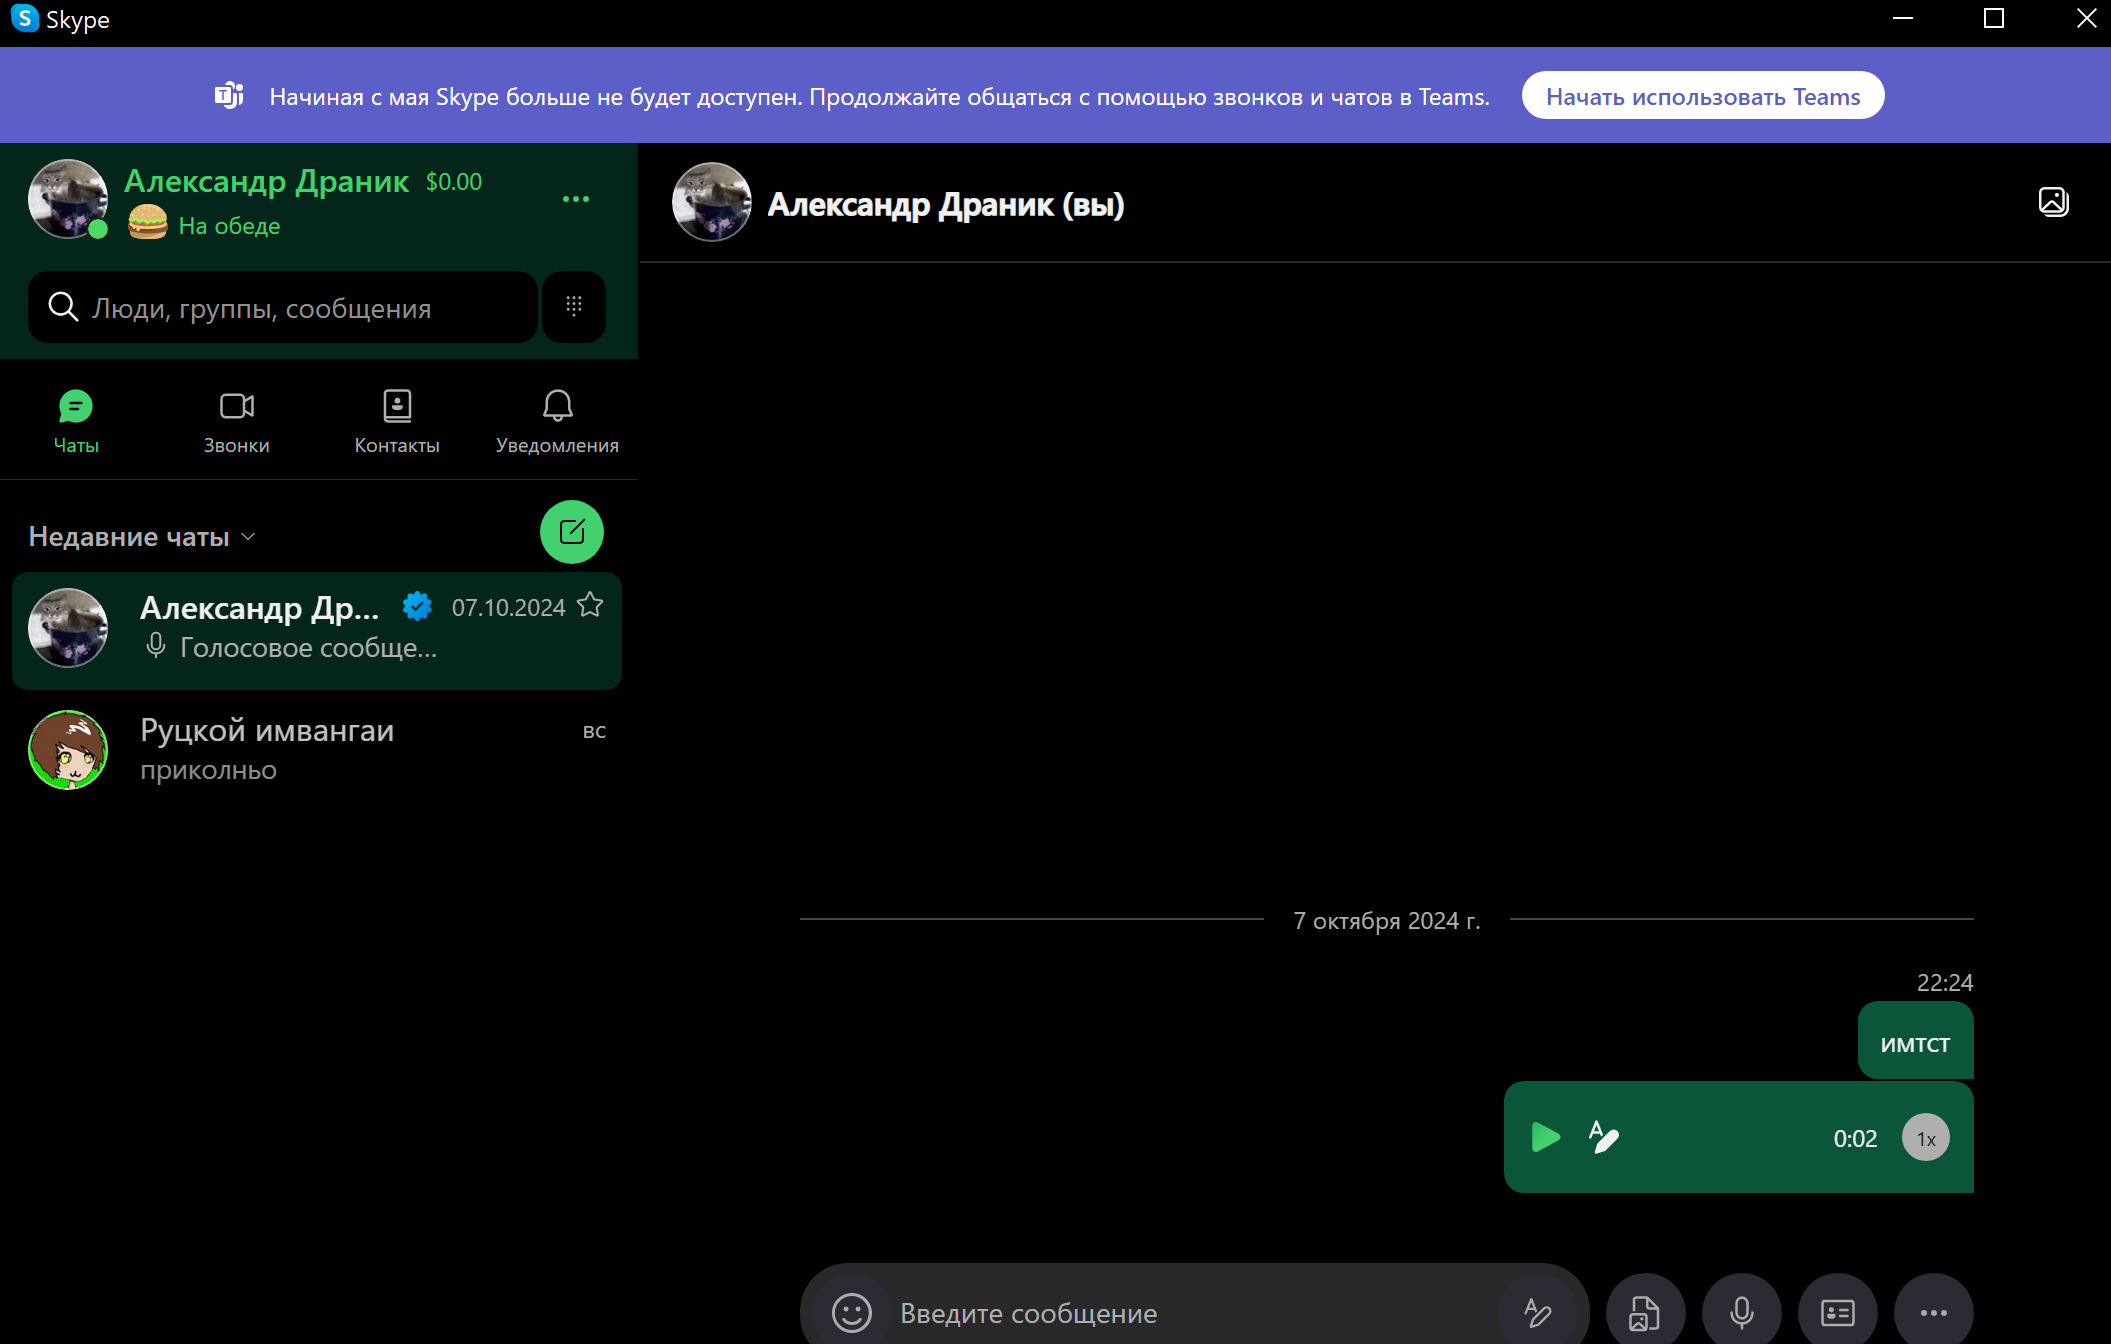Click Начать использовать Teams button
The width and height of the screenshot is (2111, 1344).
coord(1703,96)
